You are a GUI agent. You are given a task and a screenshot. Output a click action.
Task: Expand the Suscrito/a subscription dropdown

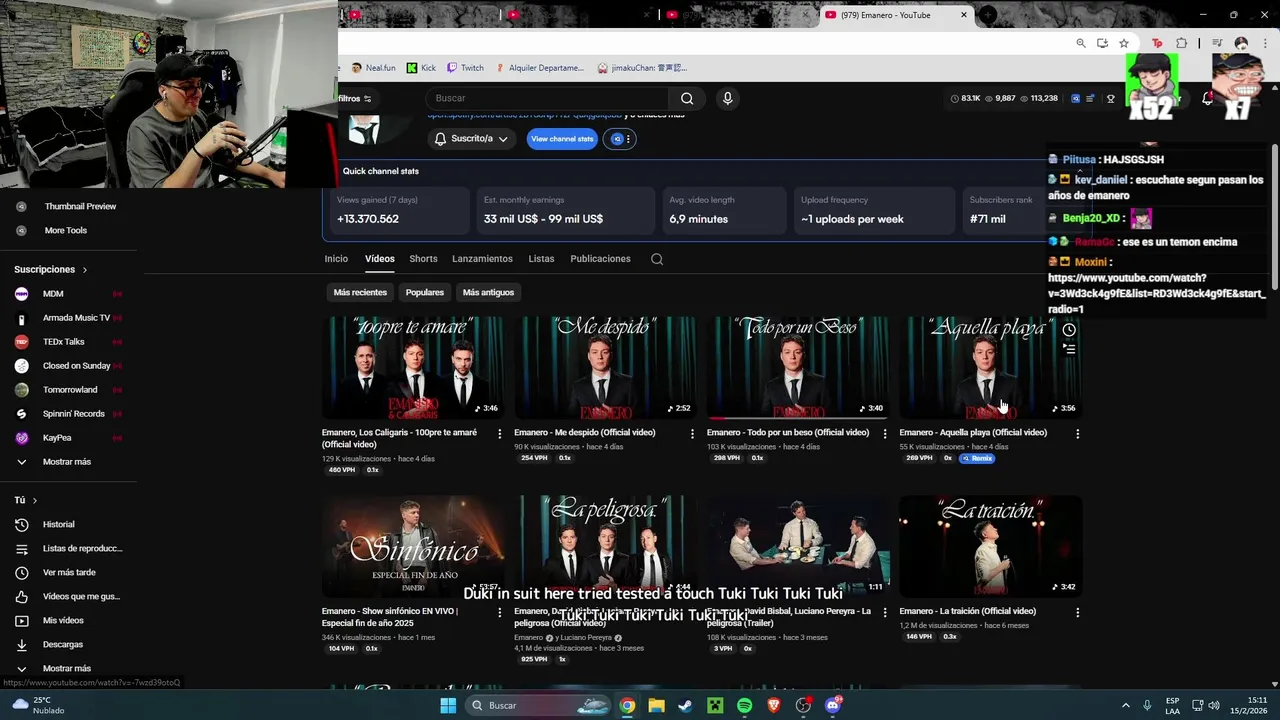click(x=471, y=139)
